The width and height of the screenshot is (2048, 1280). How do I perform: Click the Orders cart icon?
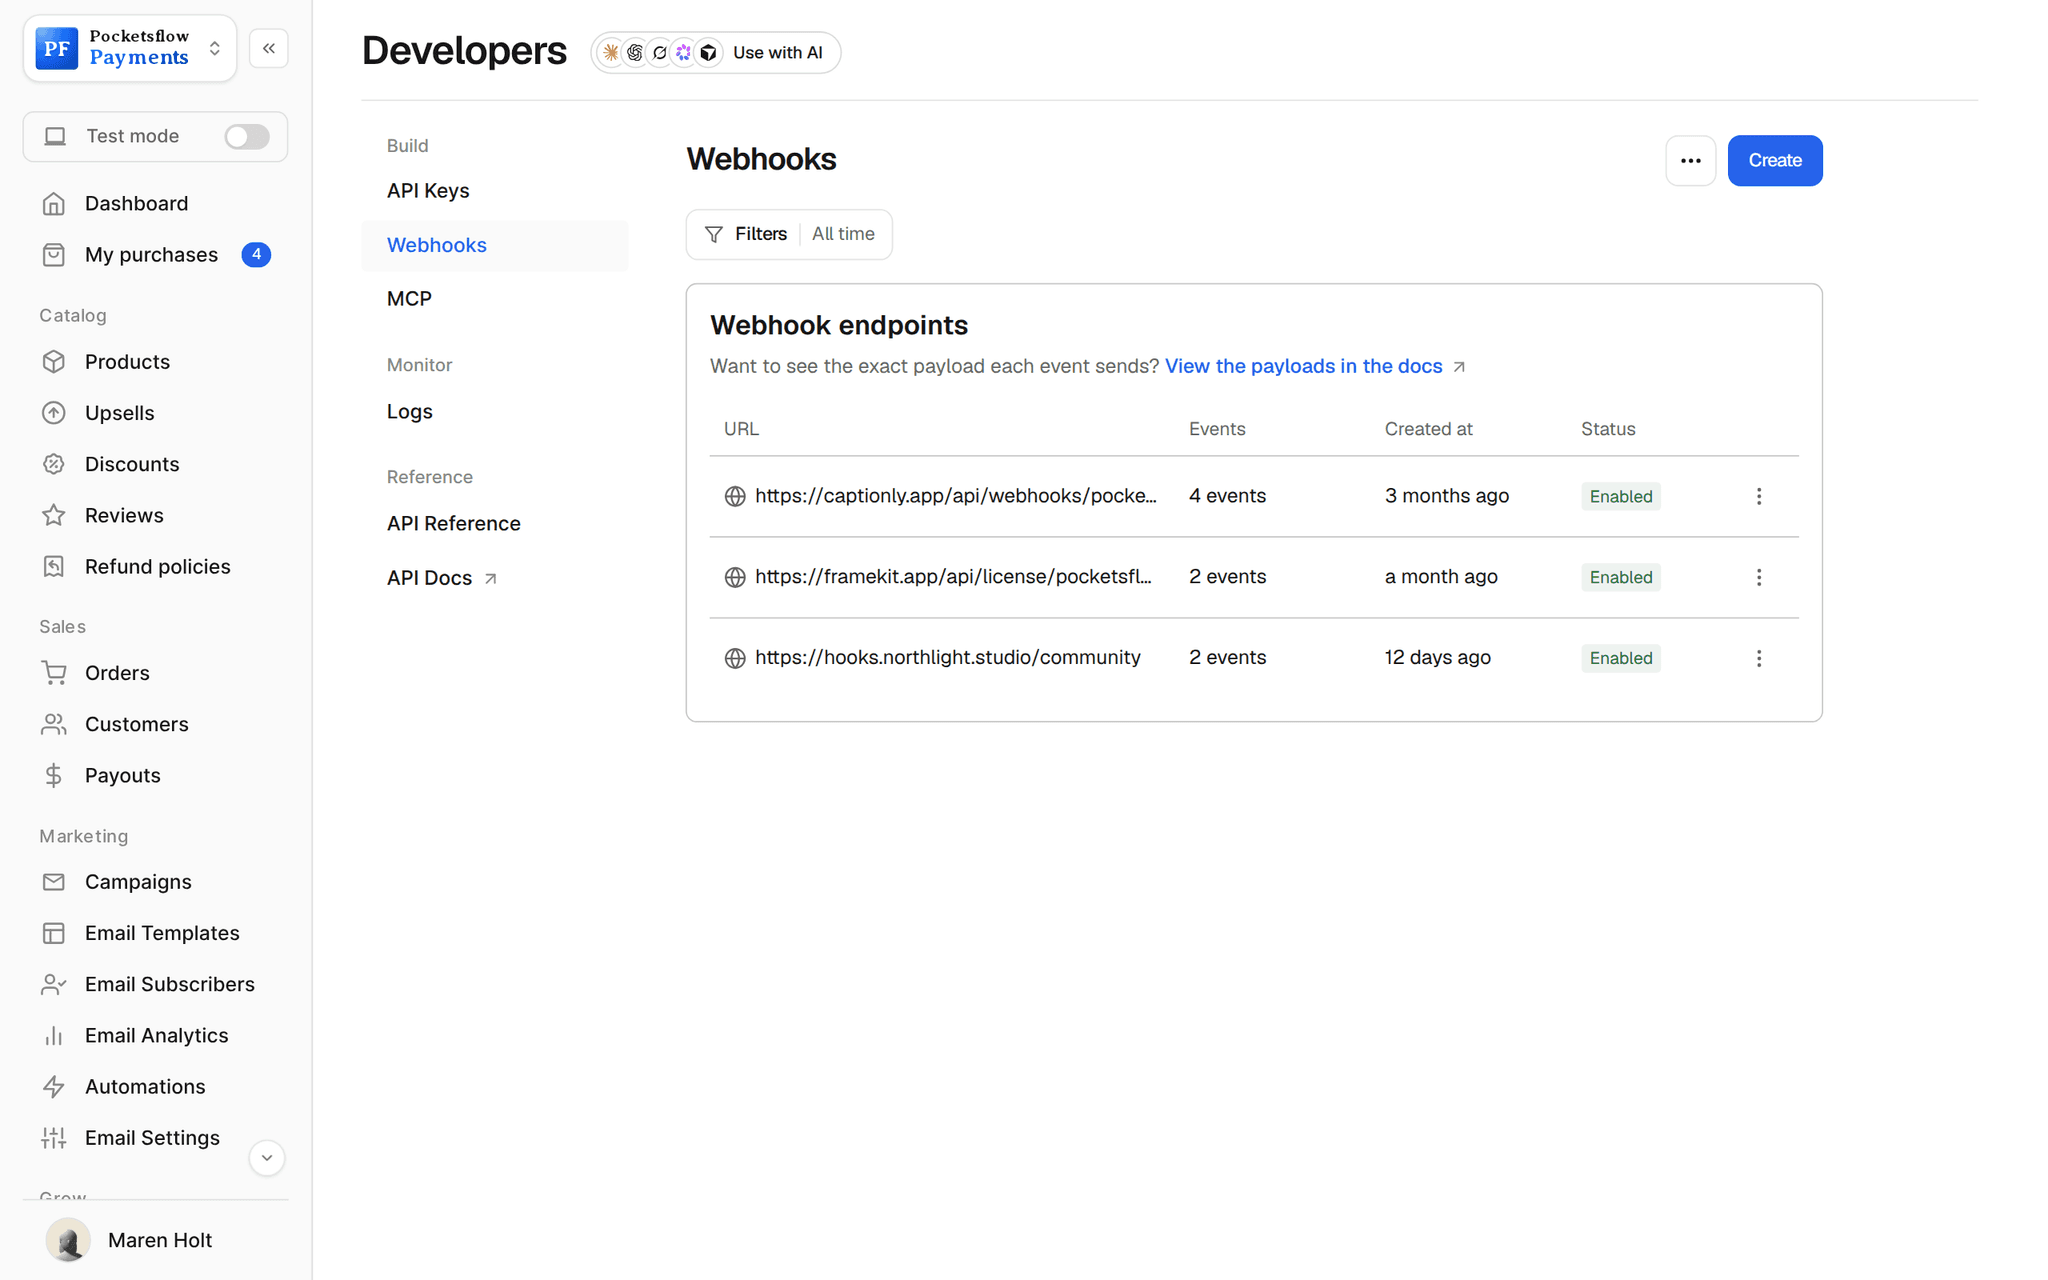54,673
